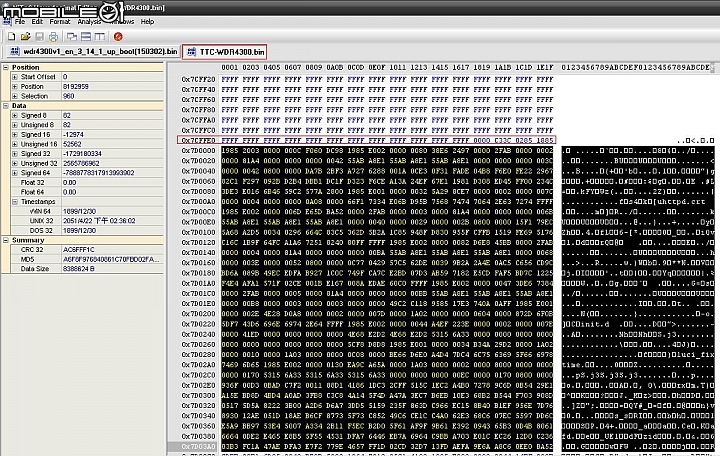Open the Analysis menu
The image size is (720, 456).
(x=89, y=22)
